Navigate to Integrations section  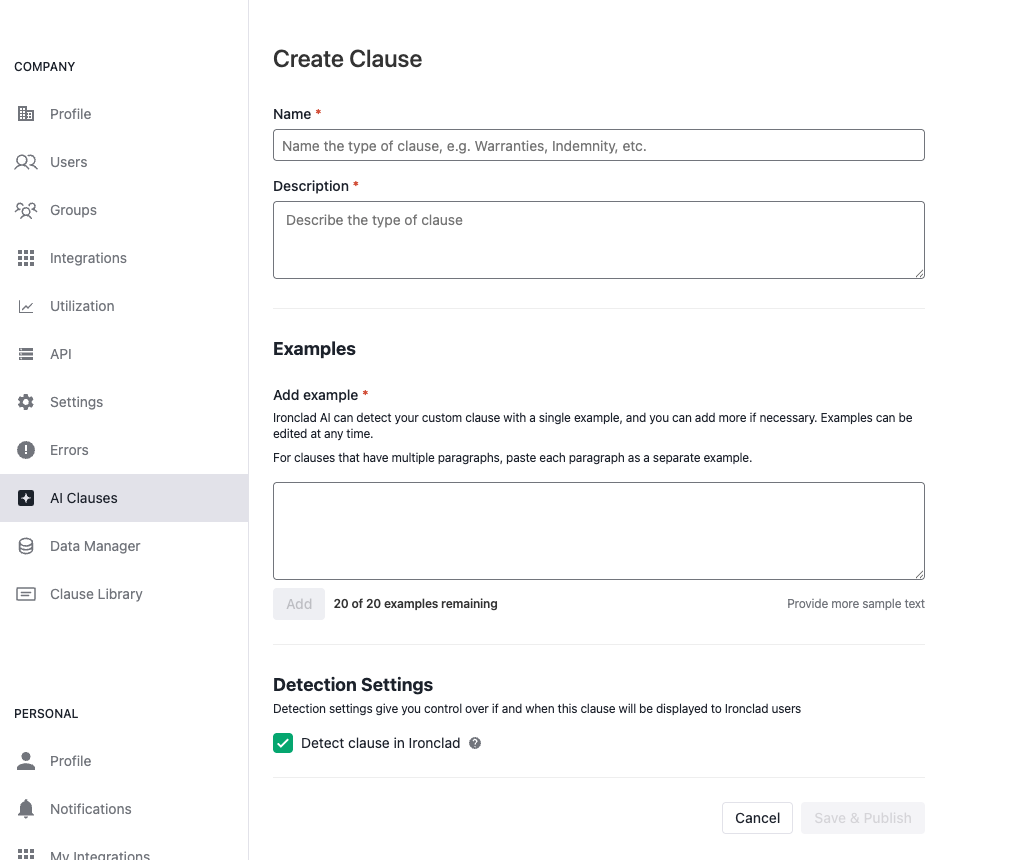(x=124, y=258)
